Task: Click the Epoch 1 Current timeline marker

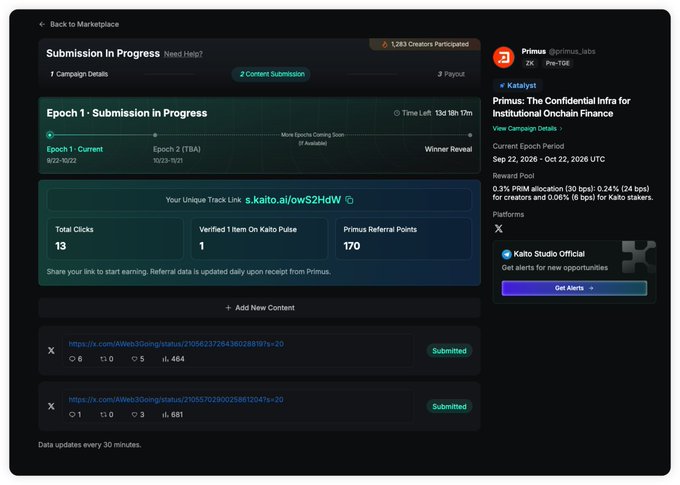Action: coord(50,135)
